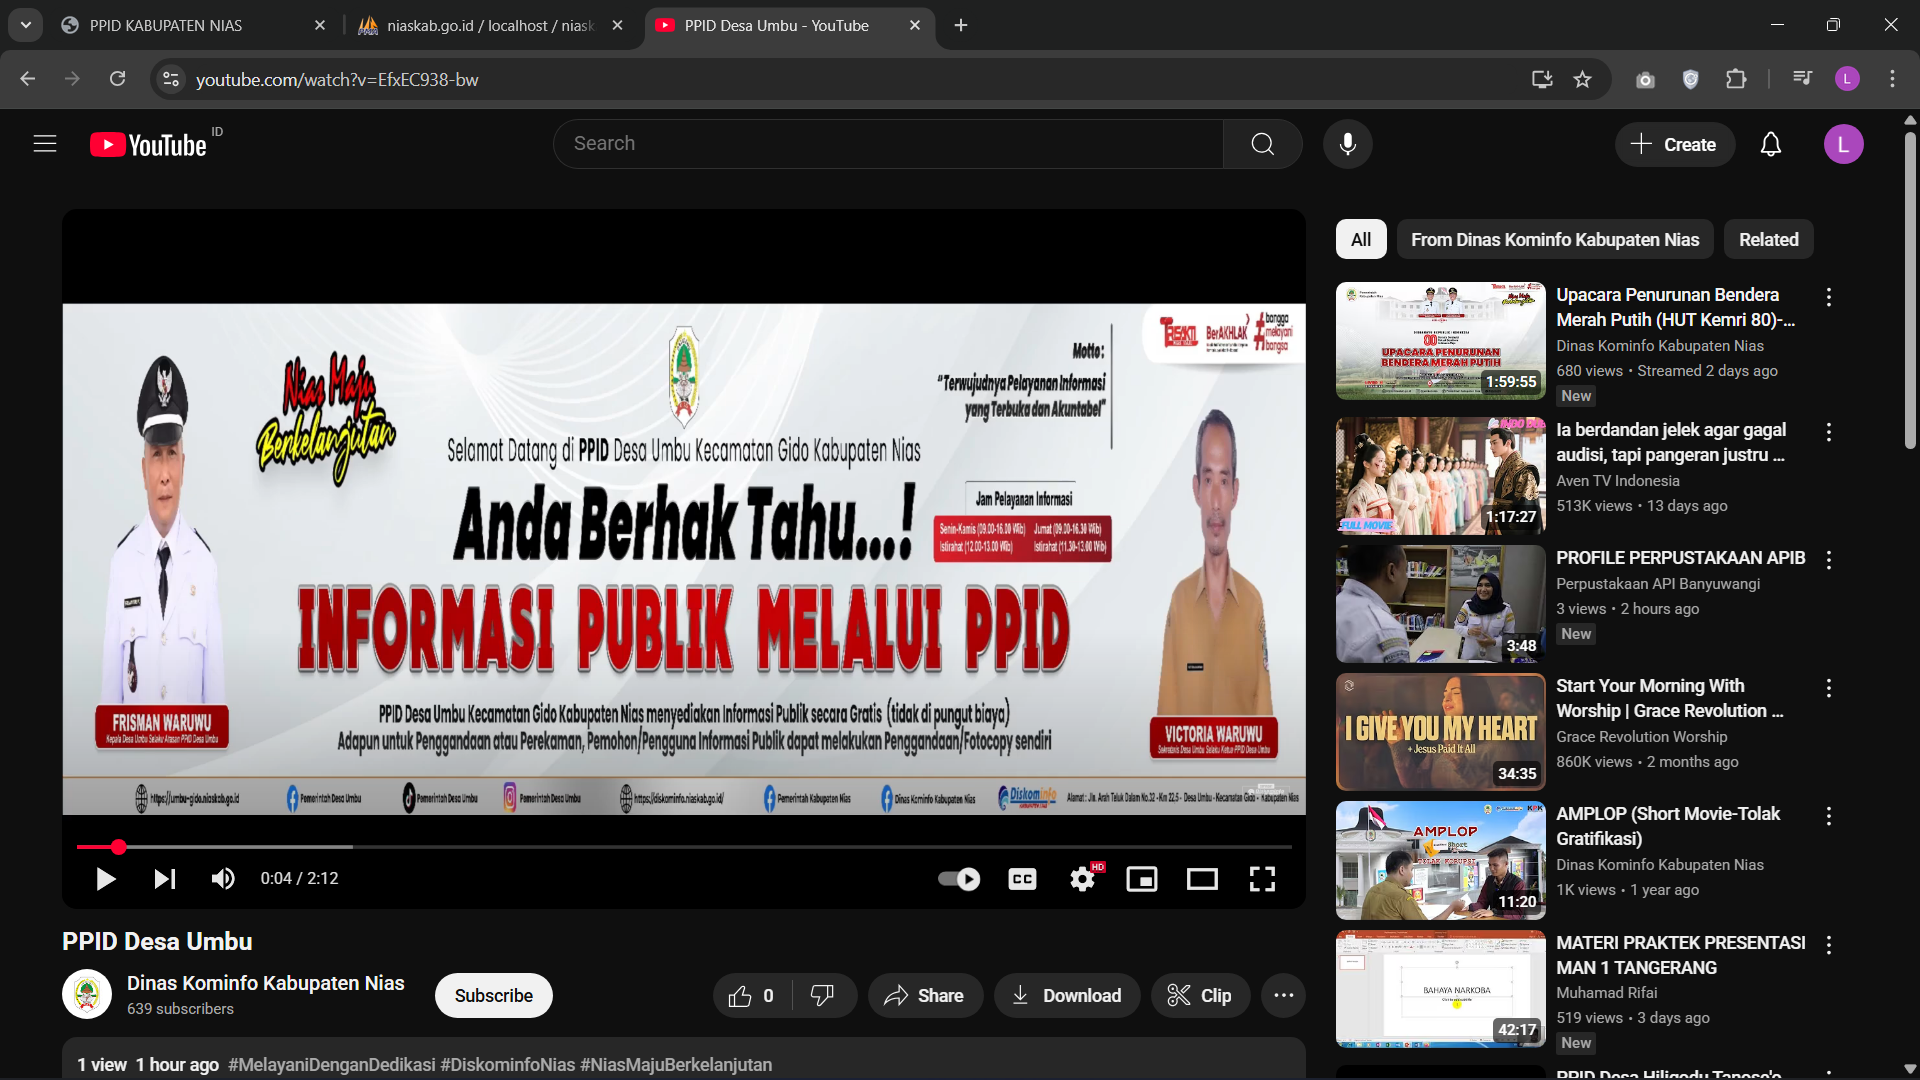1920x1080 pixels.
Task: Click the video progress bar scrubber
Action: click(118, 847)
